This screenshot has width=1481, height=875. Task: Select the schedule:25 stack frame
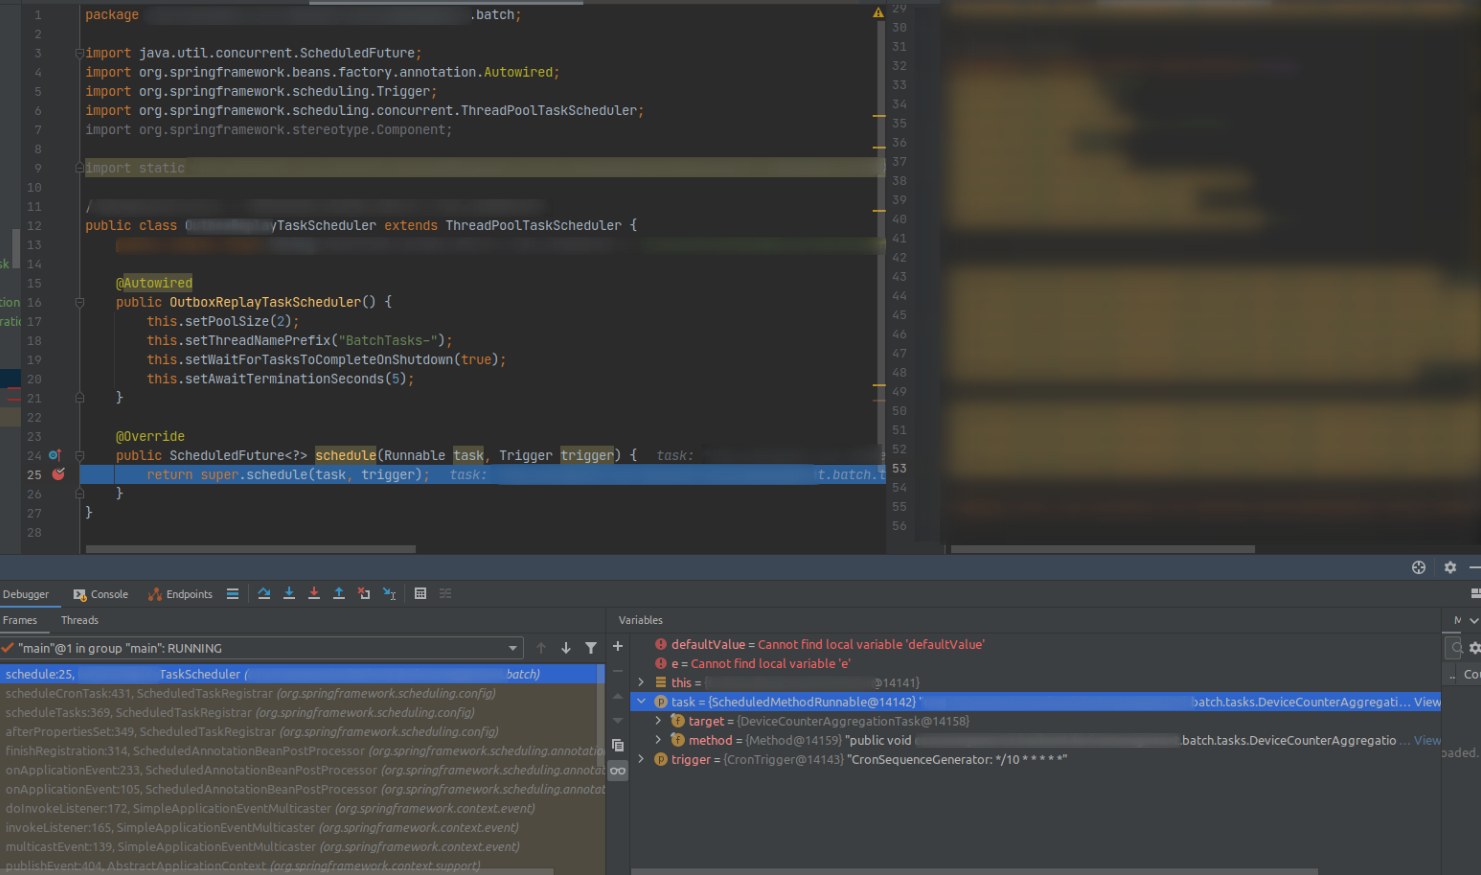point(300,674)
